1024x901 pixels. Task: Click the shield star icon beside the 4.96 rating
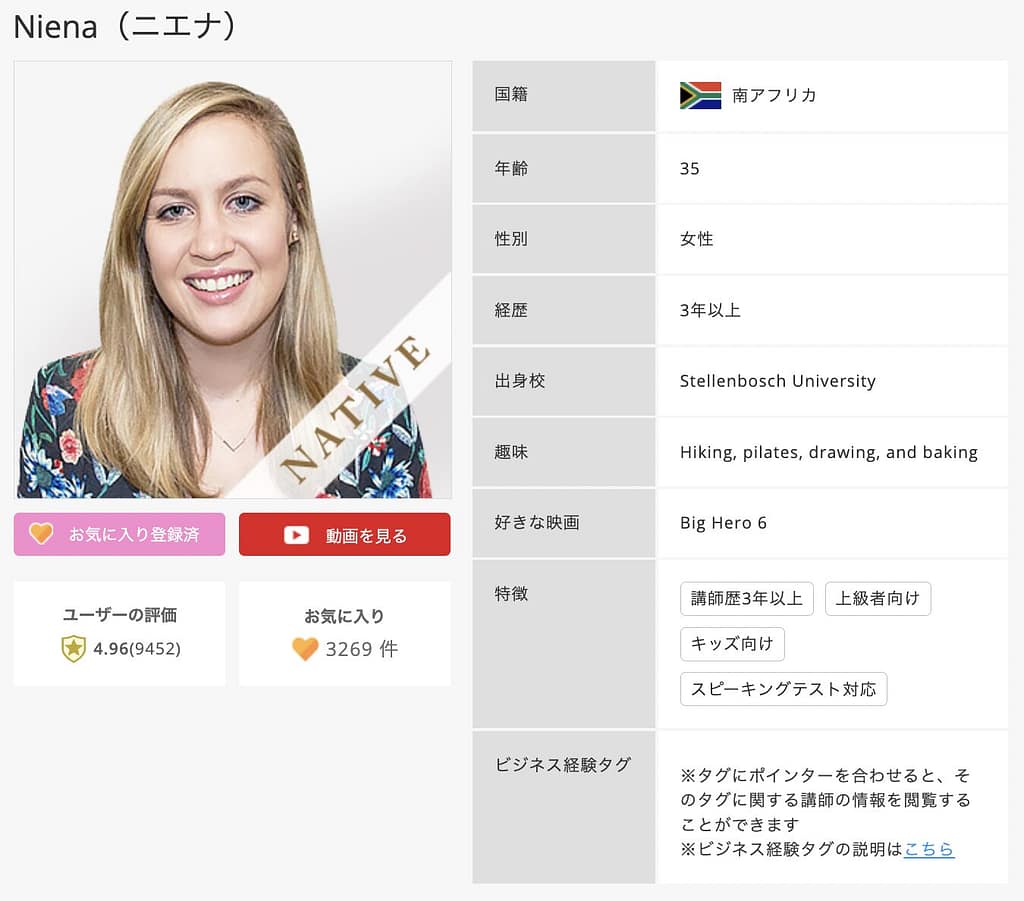click(x=74, y=649)
